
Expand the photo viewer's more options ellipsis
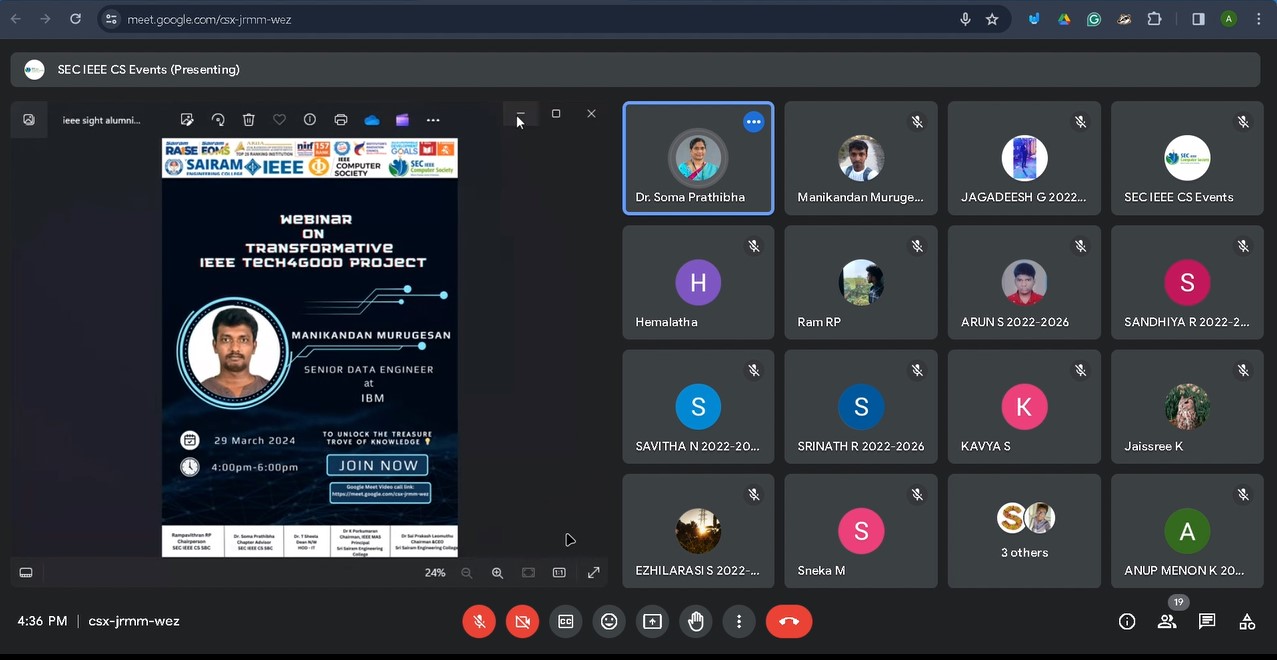(433, 120)
